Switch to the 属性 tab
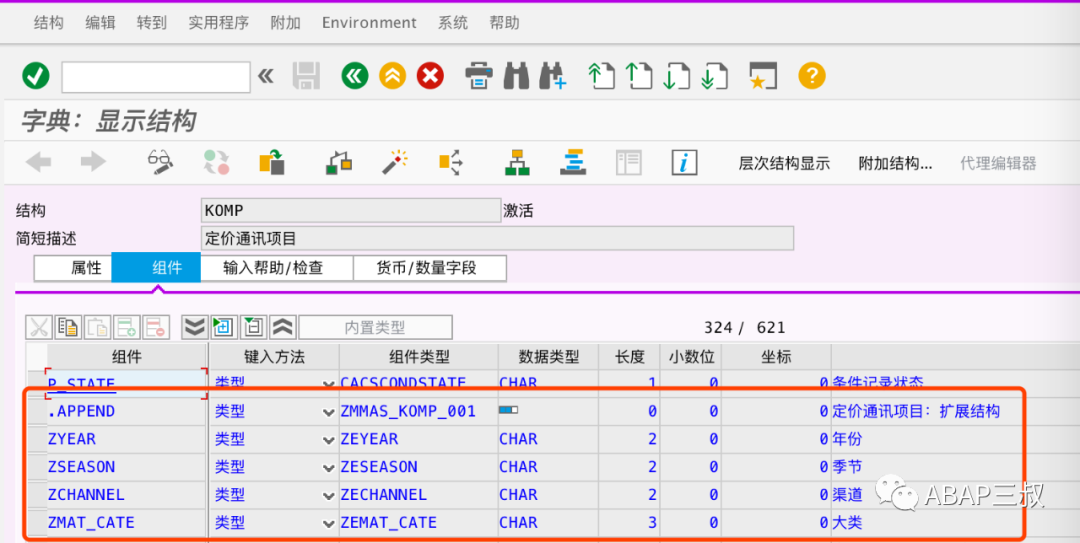 (73, 268)
